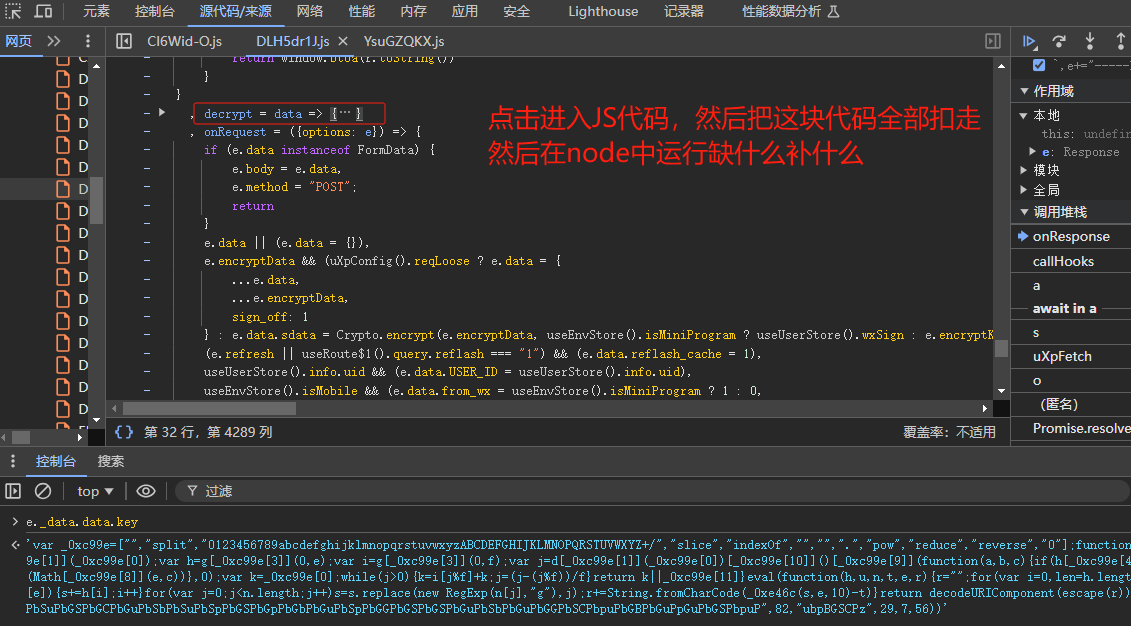Viewport: 1131px width, 626px height.
Task: Select the (匿名) call stack frame
Action: [1071, 405]
